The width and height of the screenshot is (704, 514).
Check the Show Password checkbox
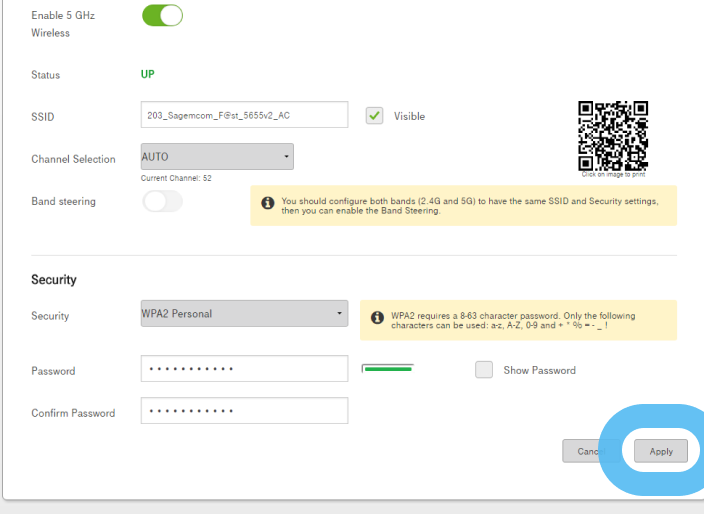(x=484, y=370)
